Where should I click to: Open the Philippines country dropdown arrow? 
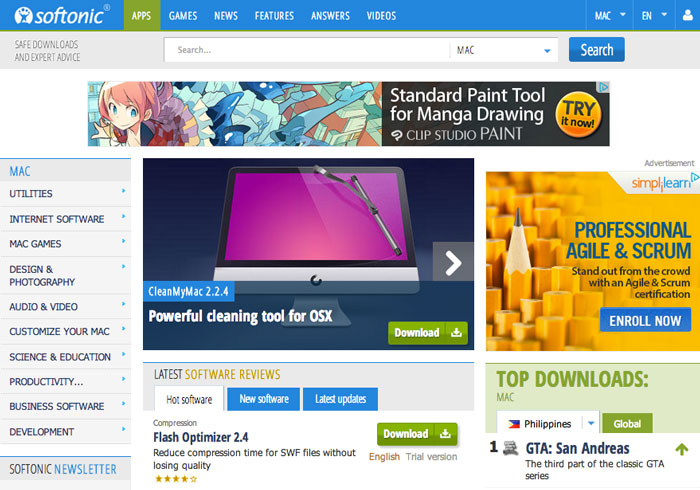coord(591,423)
